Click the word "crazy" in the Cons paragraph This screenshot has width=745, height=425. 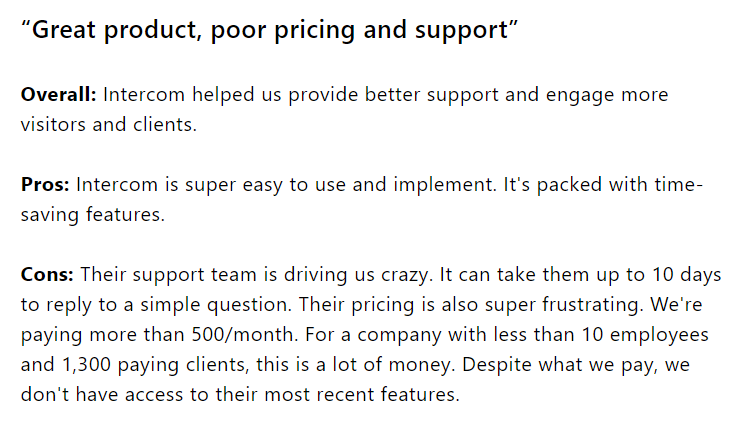[399, 275]
